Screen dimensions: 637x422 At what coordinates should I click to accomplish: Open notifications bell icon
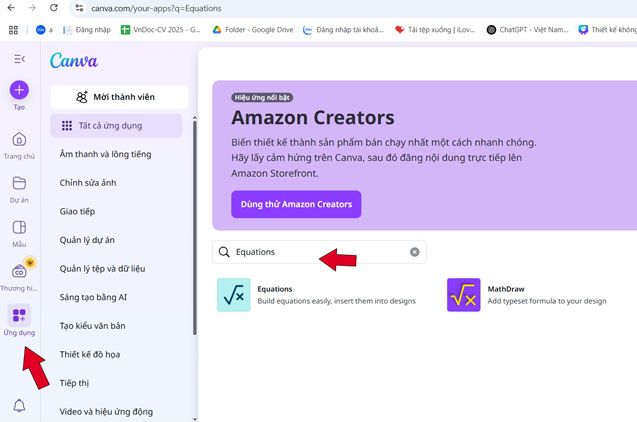click(19, 405)
